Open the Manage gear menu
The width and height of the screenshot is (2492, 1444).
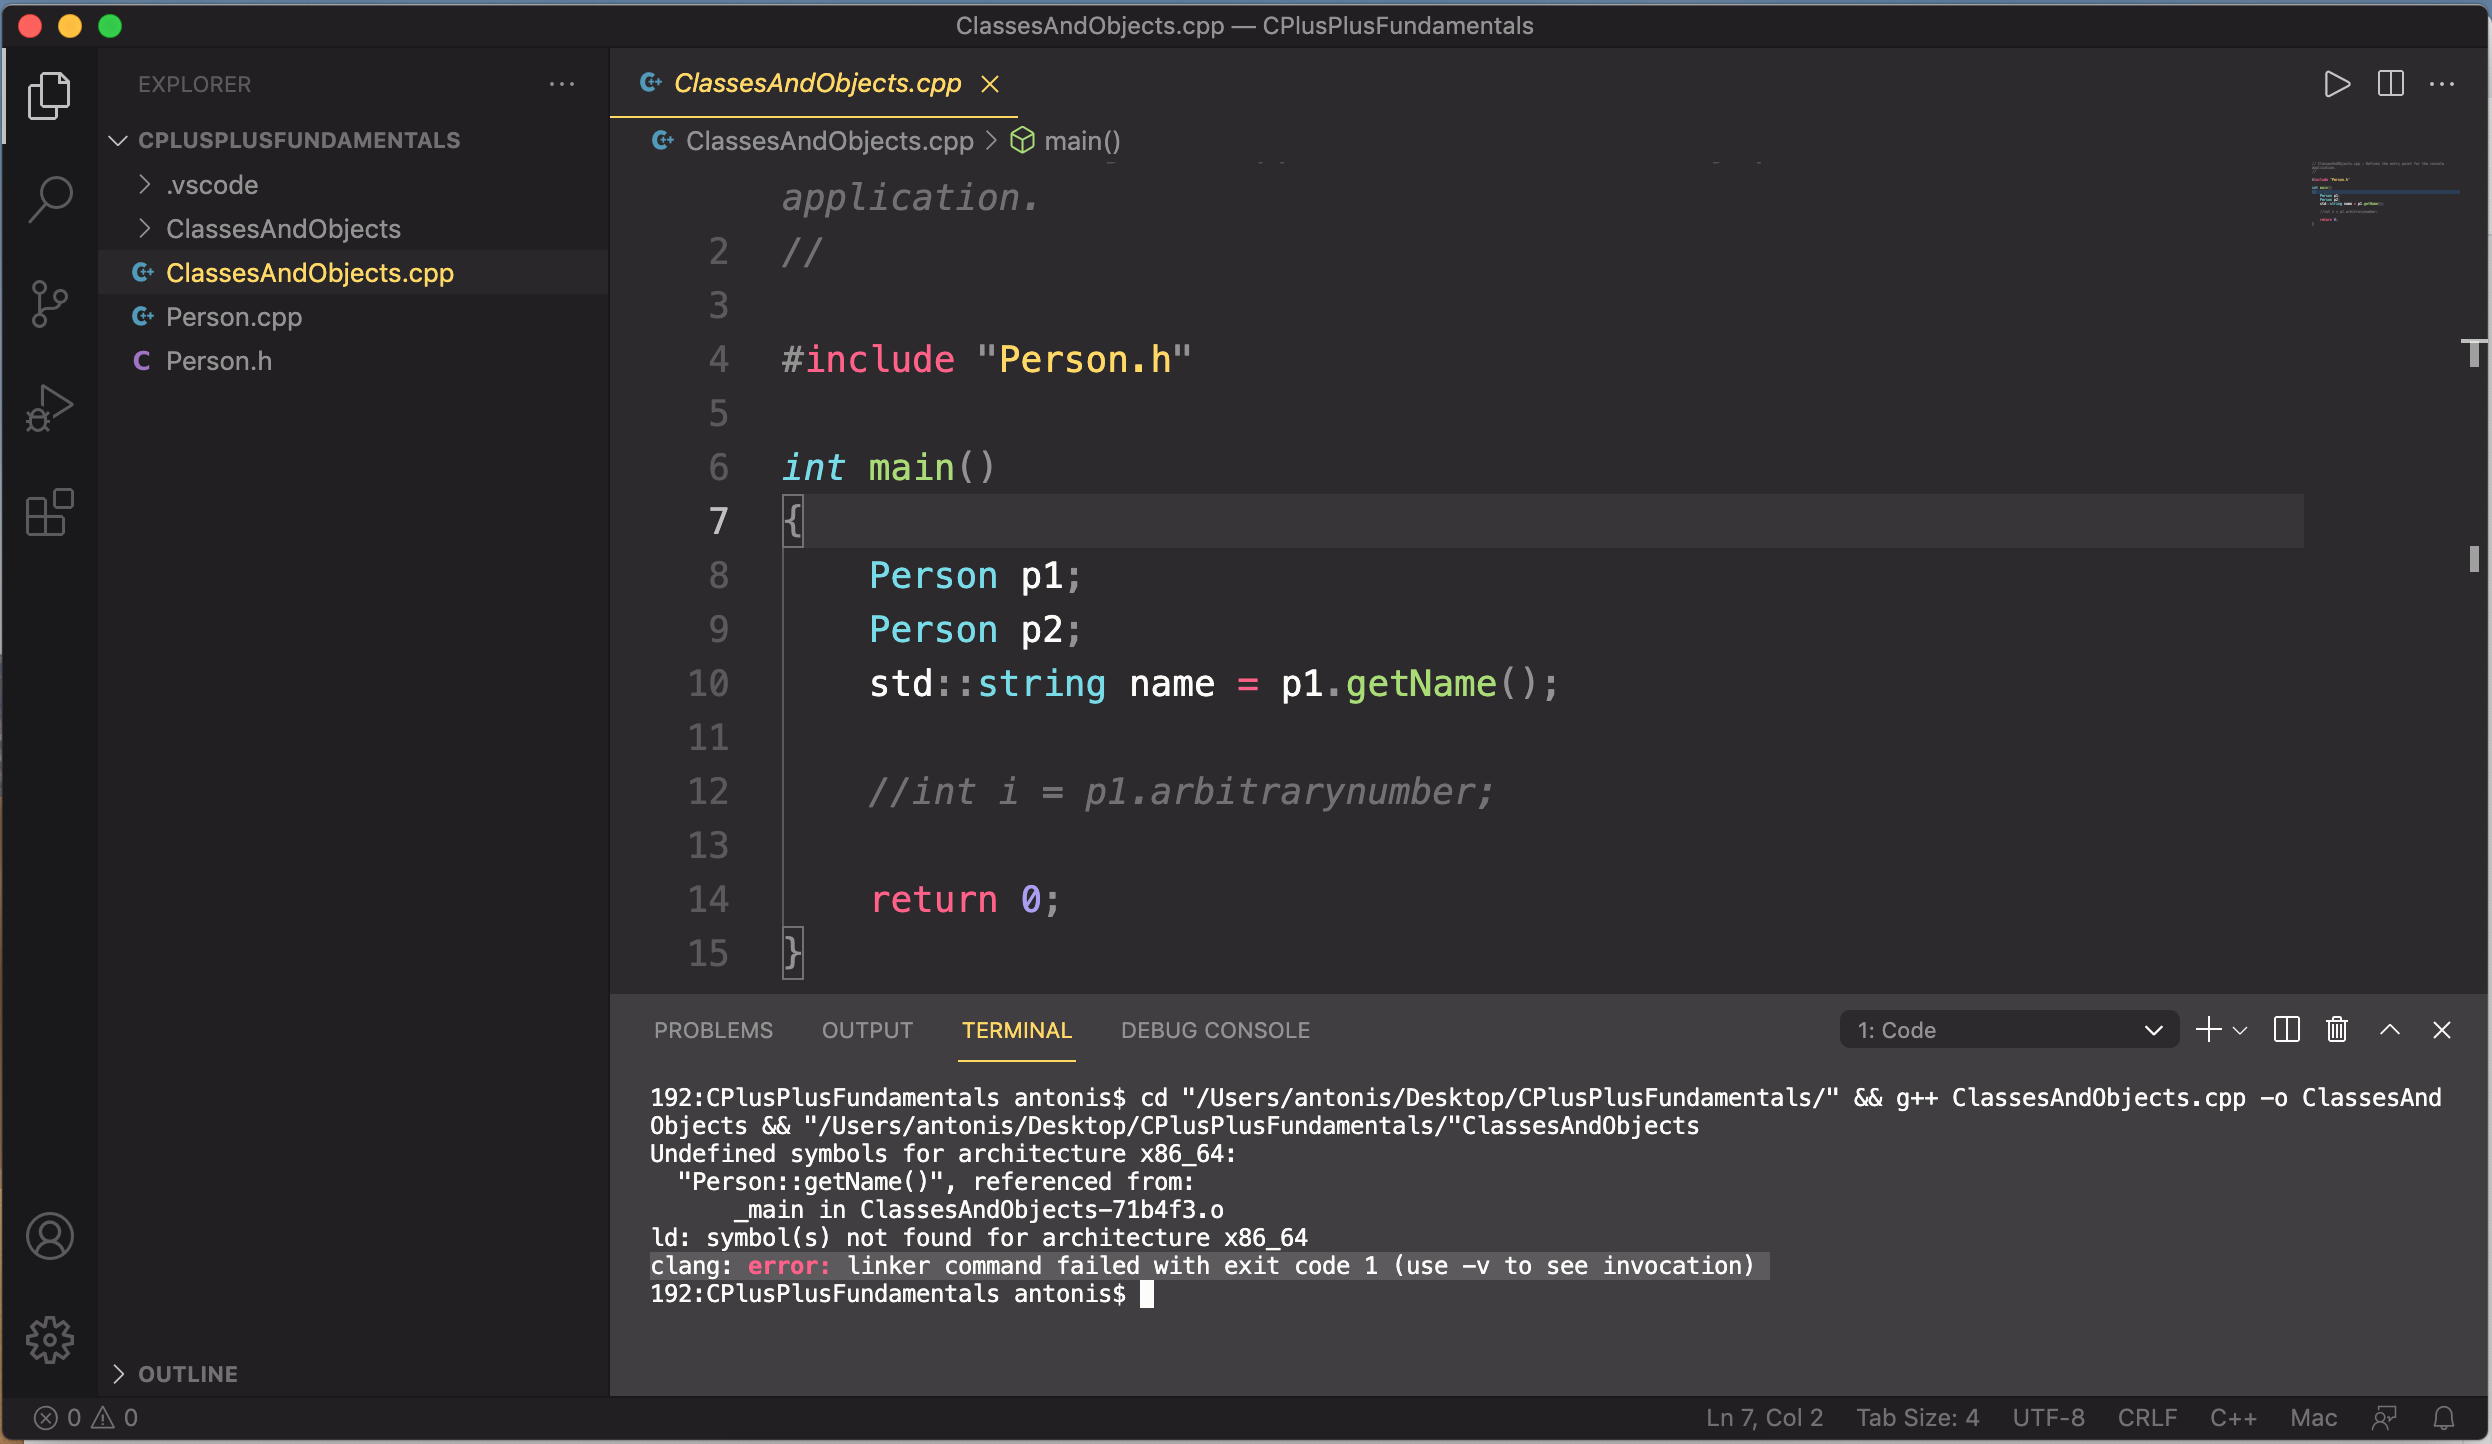point(50,1340)
